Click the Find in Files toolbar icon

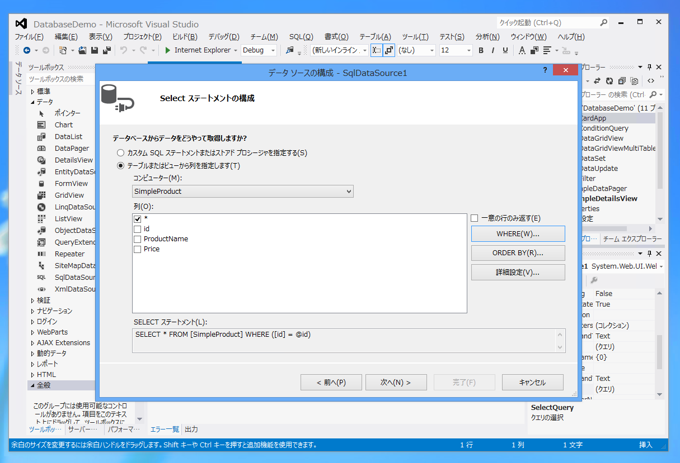click(290, 50)
